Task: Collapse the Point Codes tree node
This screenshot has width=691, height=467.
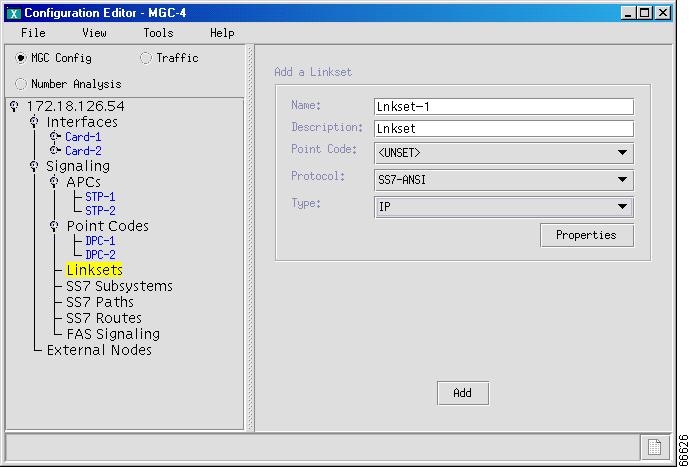Action: pyautogui.click(x=54, y=226)
